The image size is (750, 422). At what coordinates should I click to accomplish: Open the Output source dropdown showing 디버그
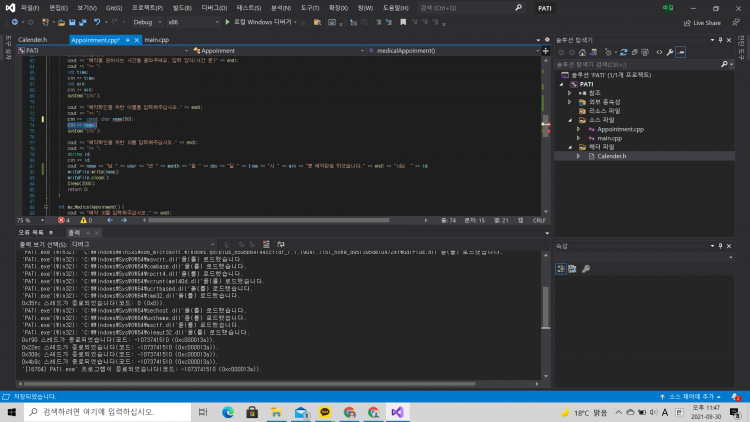pos(143,244)
